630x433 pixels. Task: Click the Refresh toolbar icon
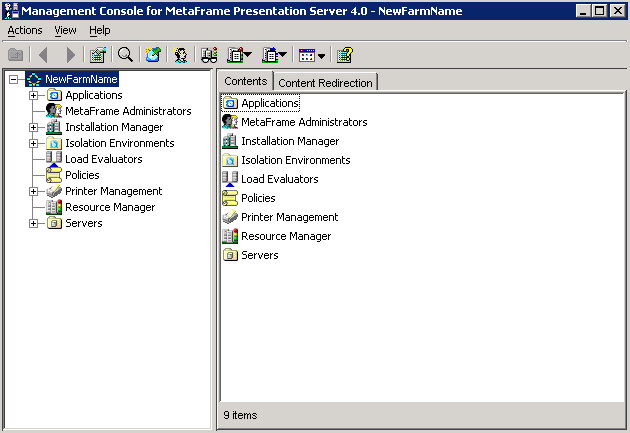pyautogui.click(x=153, y=55)
